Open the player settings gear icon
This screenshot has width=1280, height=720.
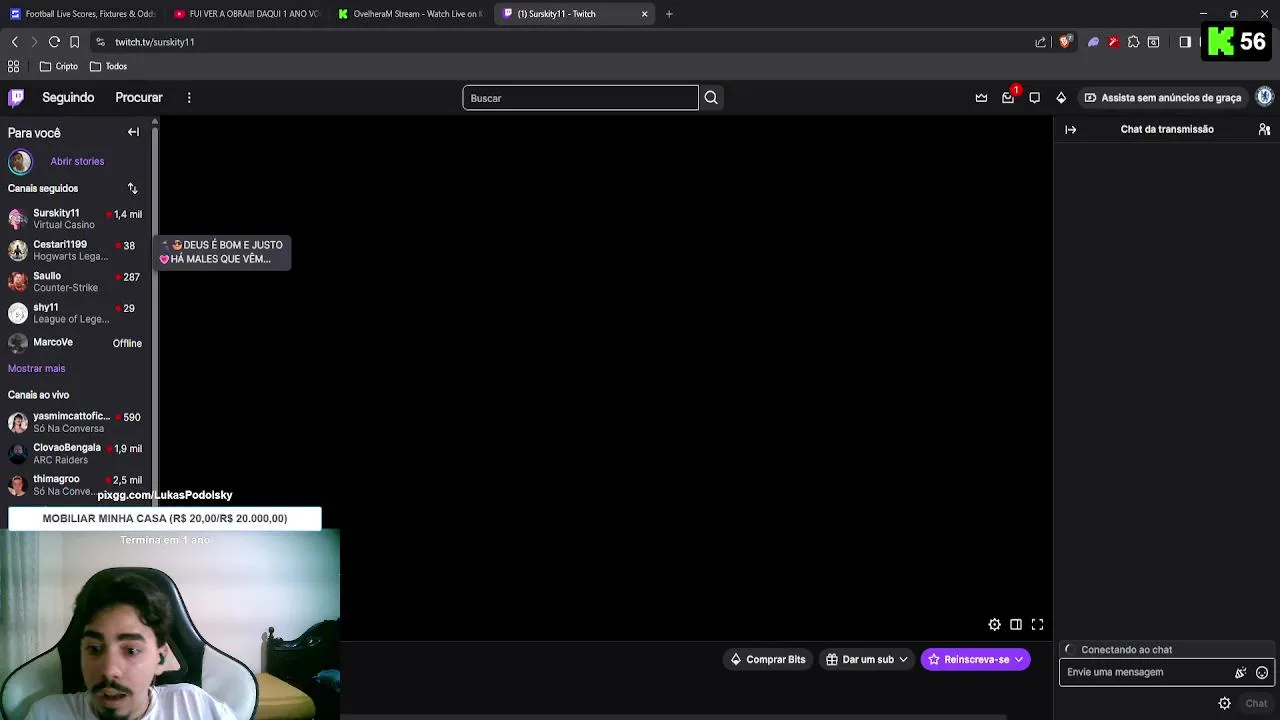(994, 624)
